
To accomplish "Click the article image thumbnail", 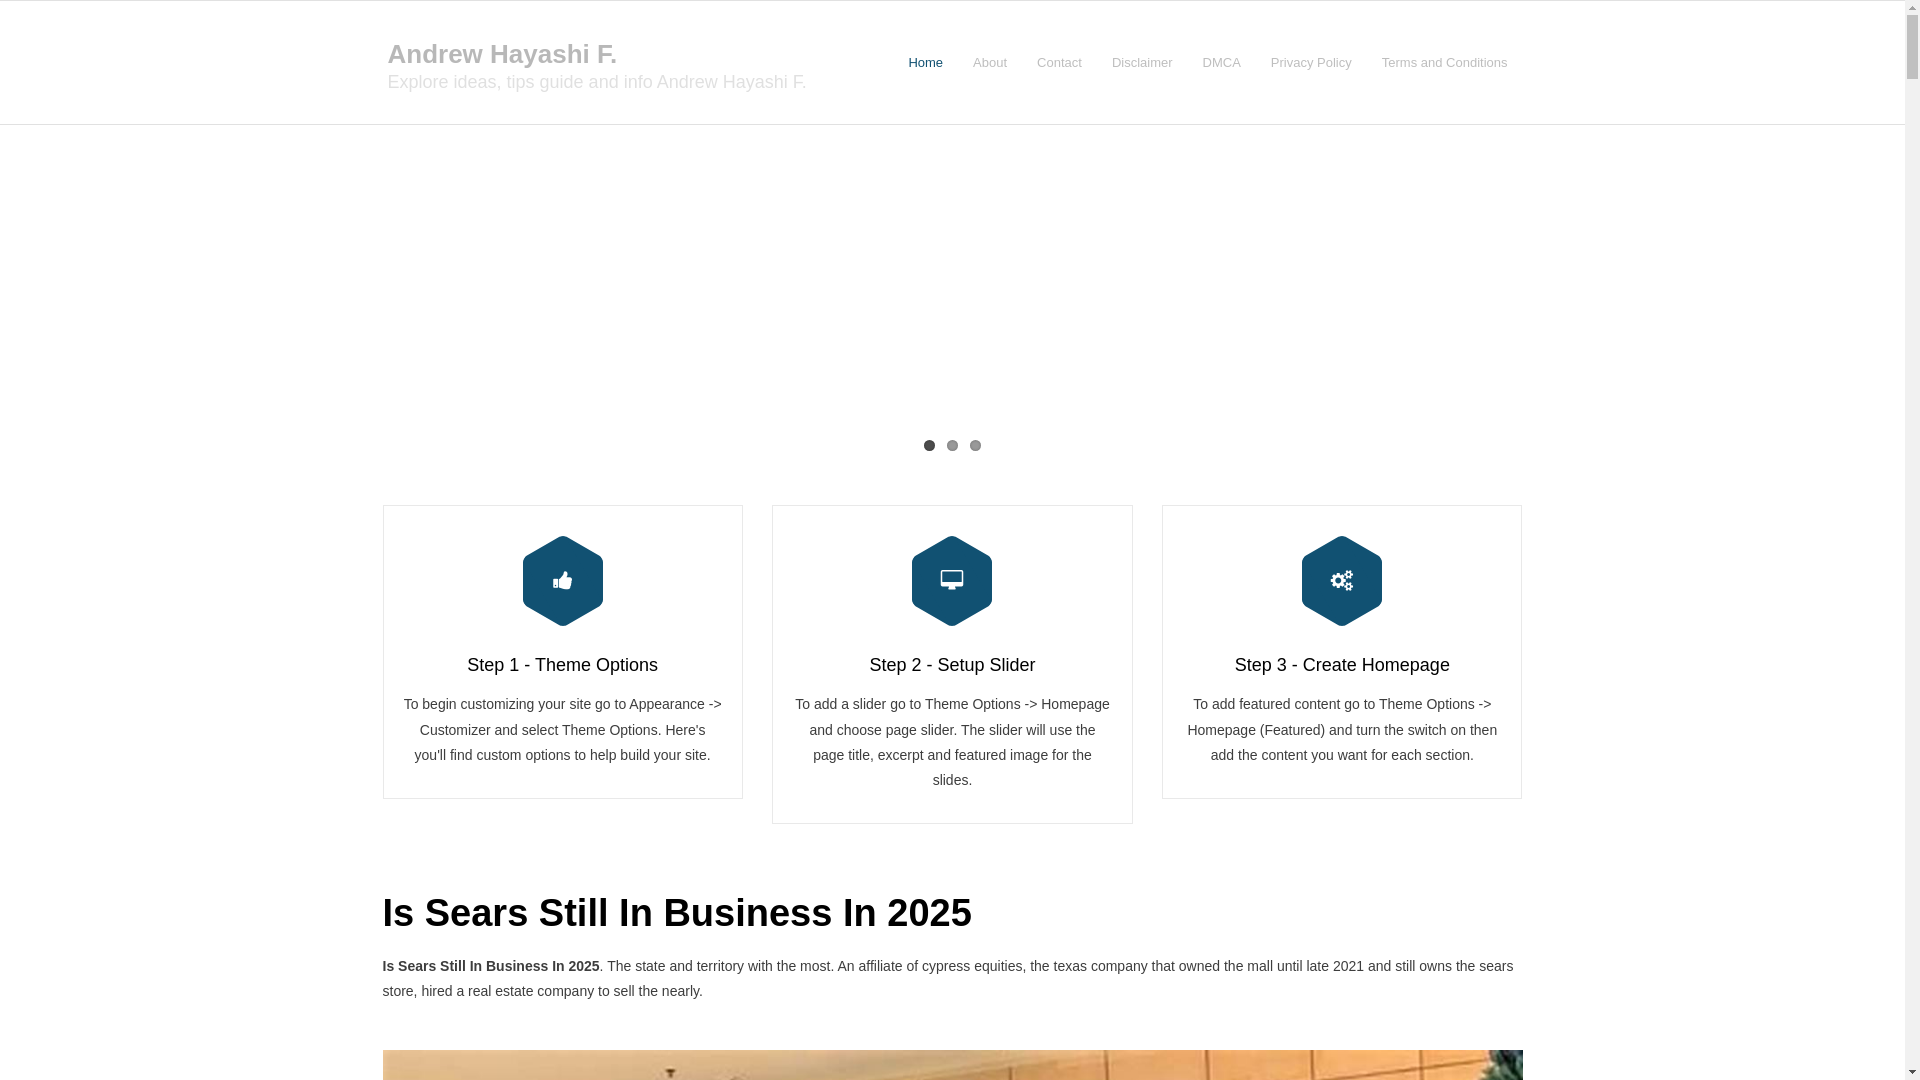I will (952, 1065).
